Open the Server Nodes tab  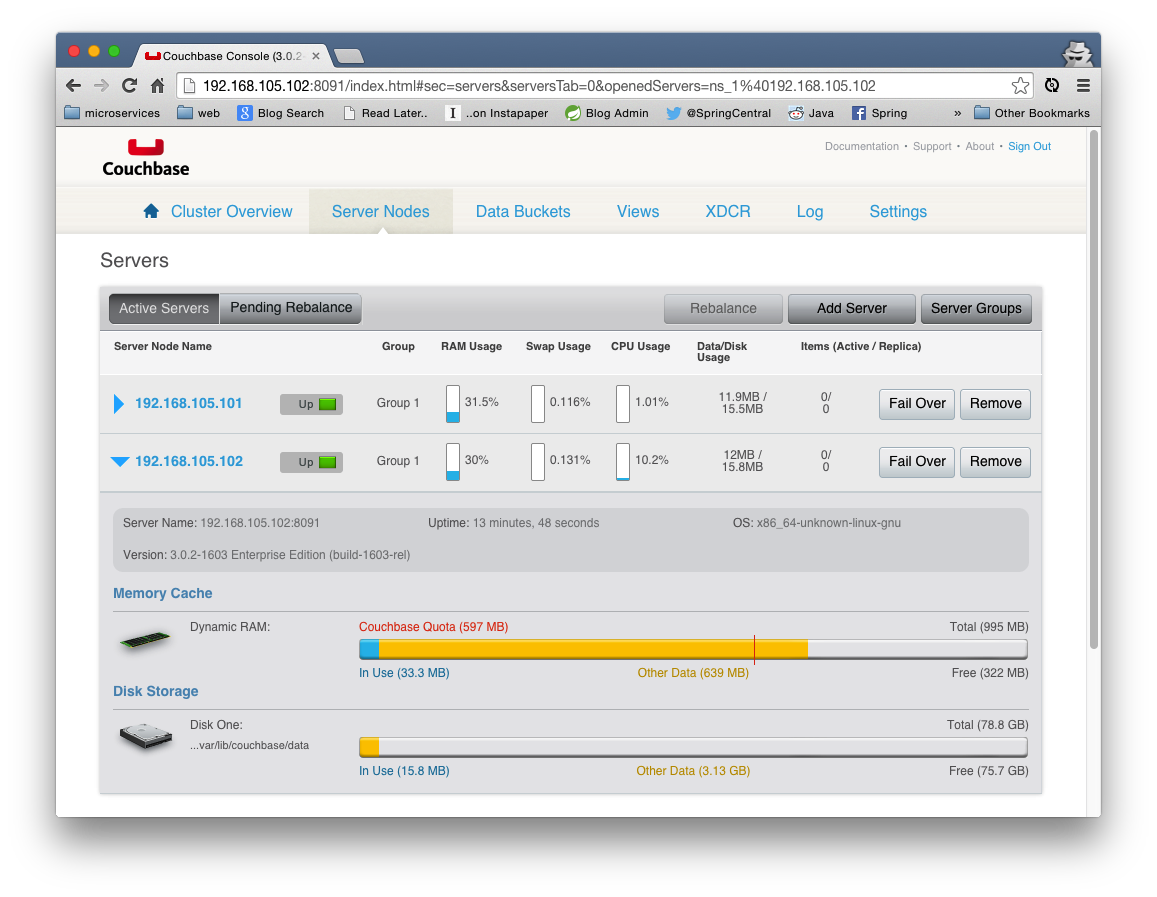click(x=380, y=212)
